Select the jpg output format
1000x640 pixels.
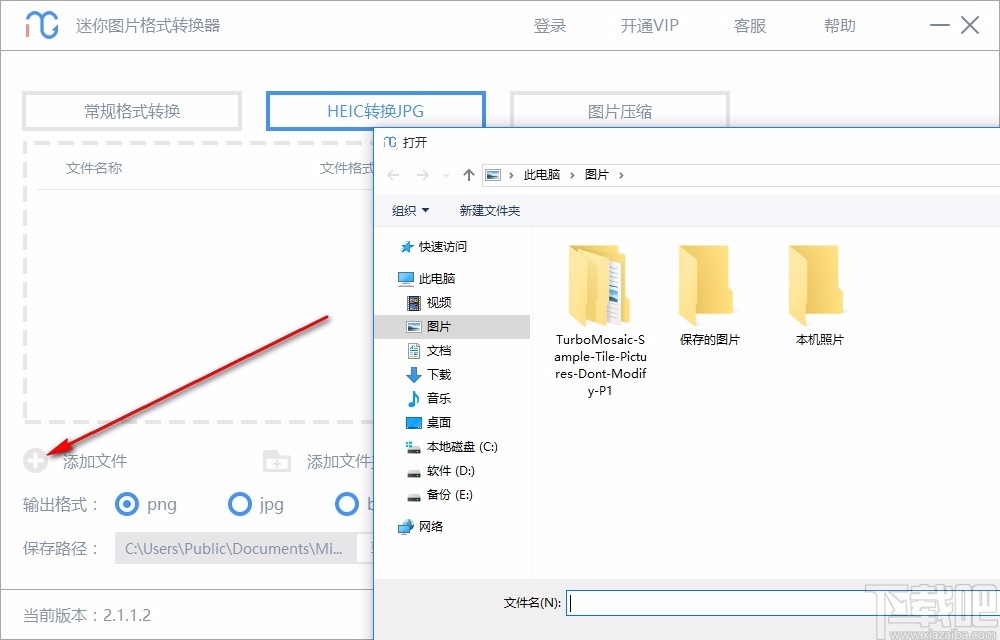[x=240, y=505]
